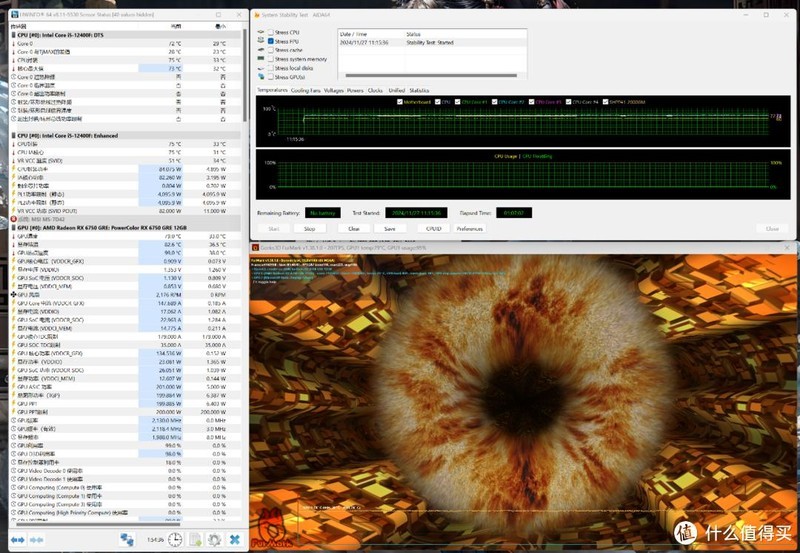800x553 pixels.
Task: Click the red MSI MS-7D42 error icon
Action: tap(13, 218)
